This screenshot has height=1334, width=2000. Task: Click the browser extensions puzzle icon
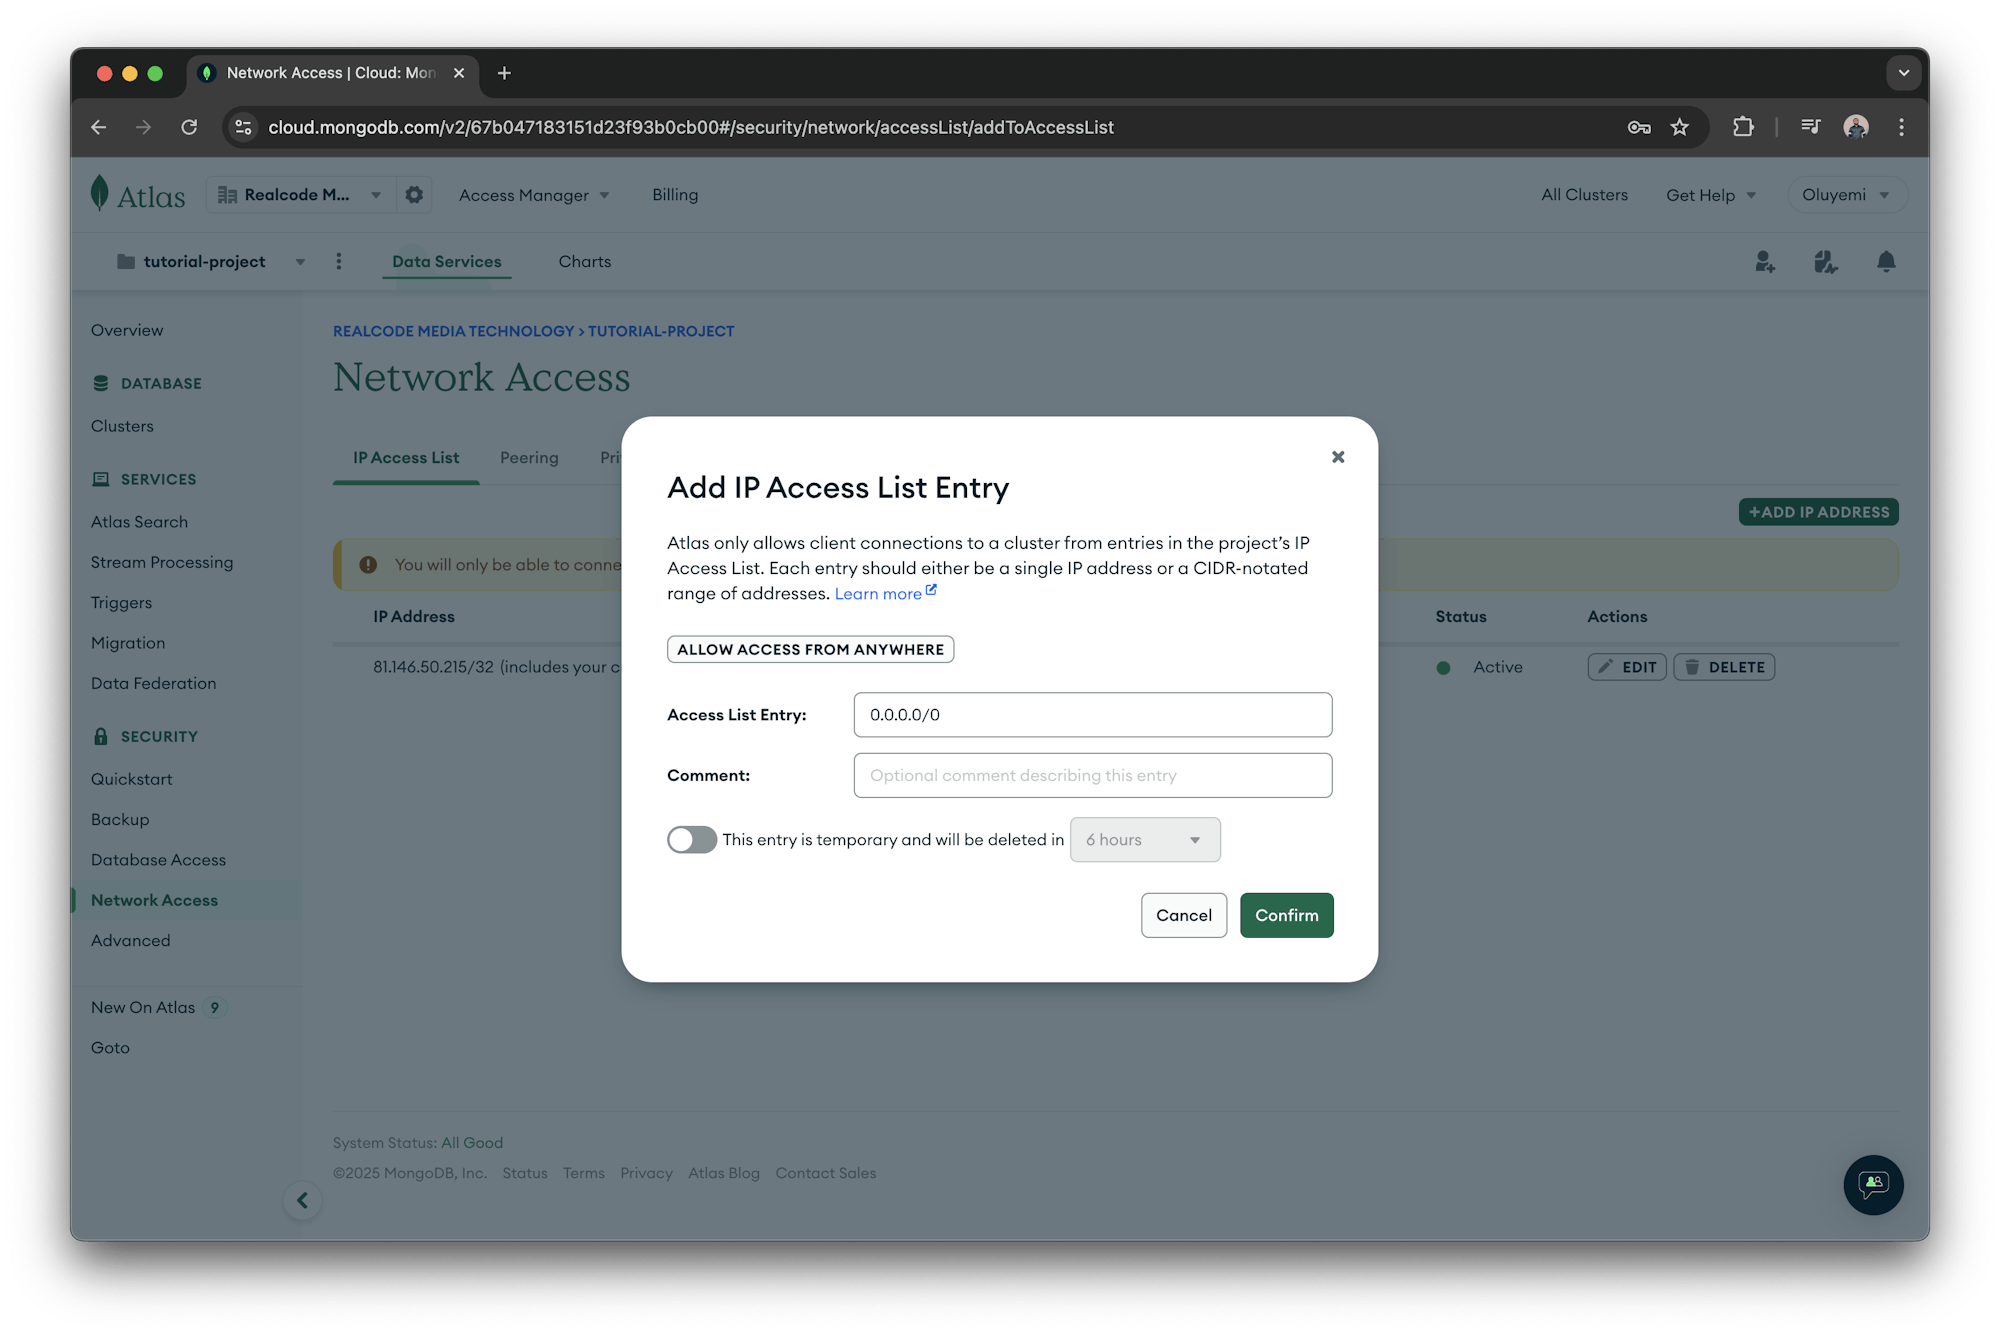[1743, 127]
